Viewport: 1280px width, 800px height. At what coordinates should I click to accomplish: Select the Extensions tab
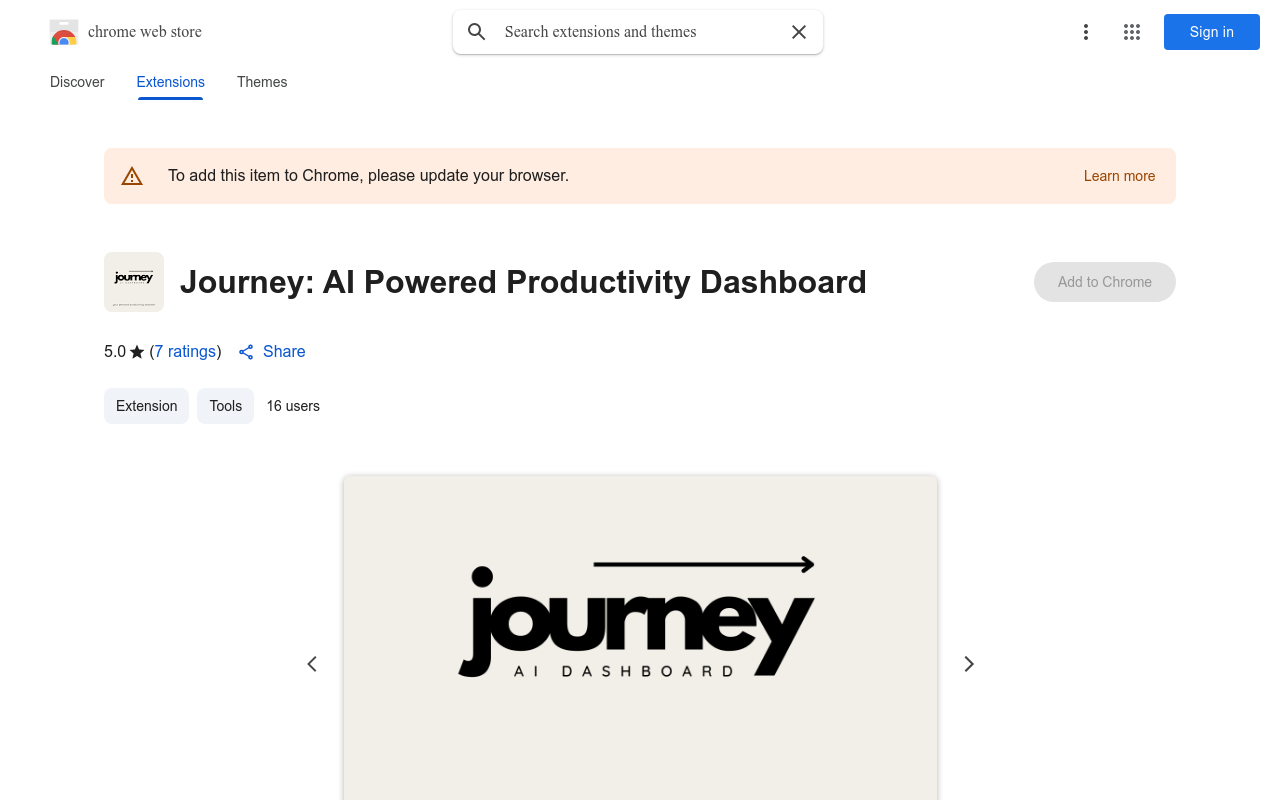coord(170,82)
